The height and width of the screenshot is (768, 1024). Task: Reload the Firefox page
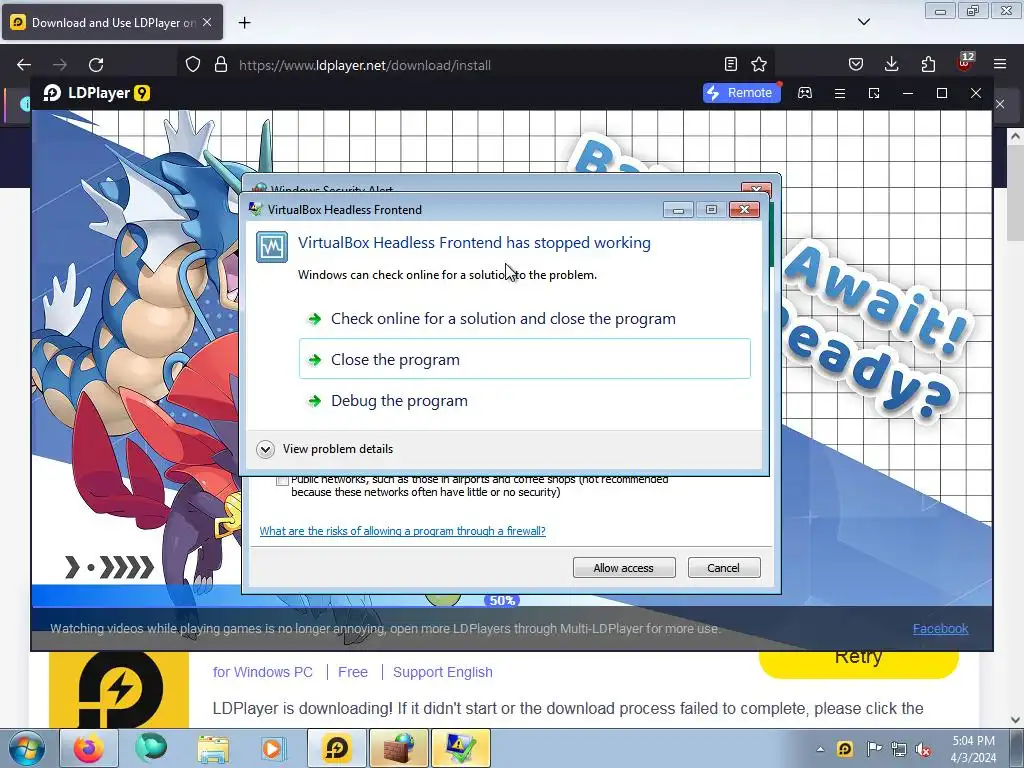(x=96, y=65)
